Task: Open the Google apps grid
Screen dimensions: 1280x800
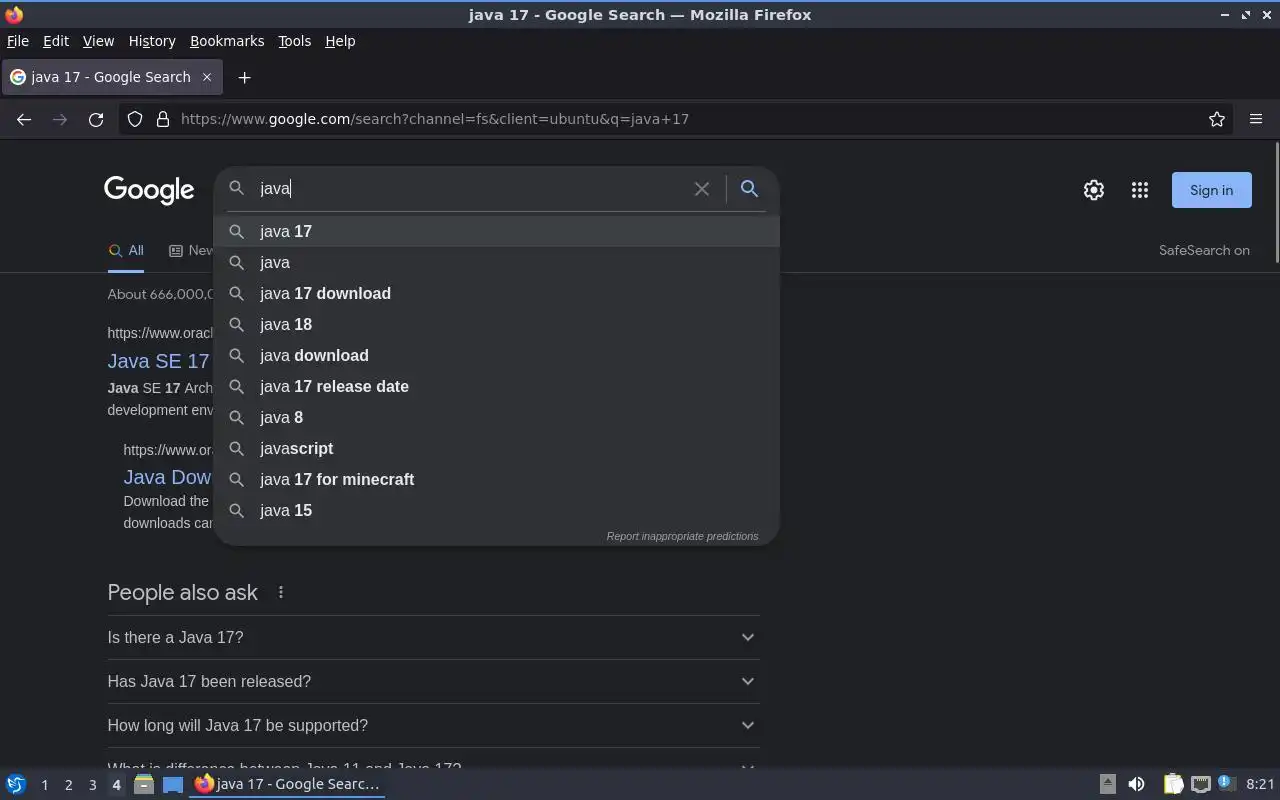Action: [x=1140, y=190]
